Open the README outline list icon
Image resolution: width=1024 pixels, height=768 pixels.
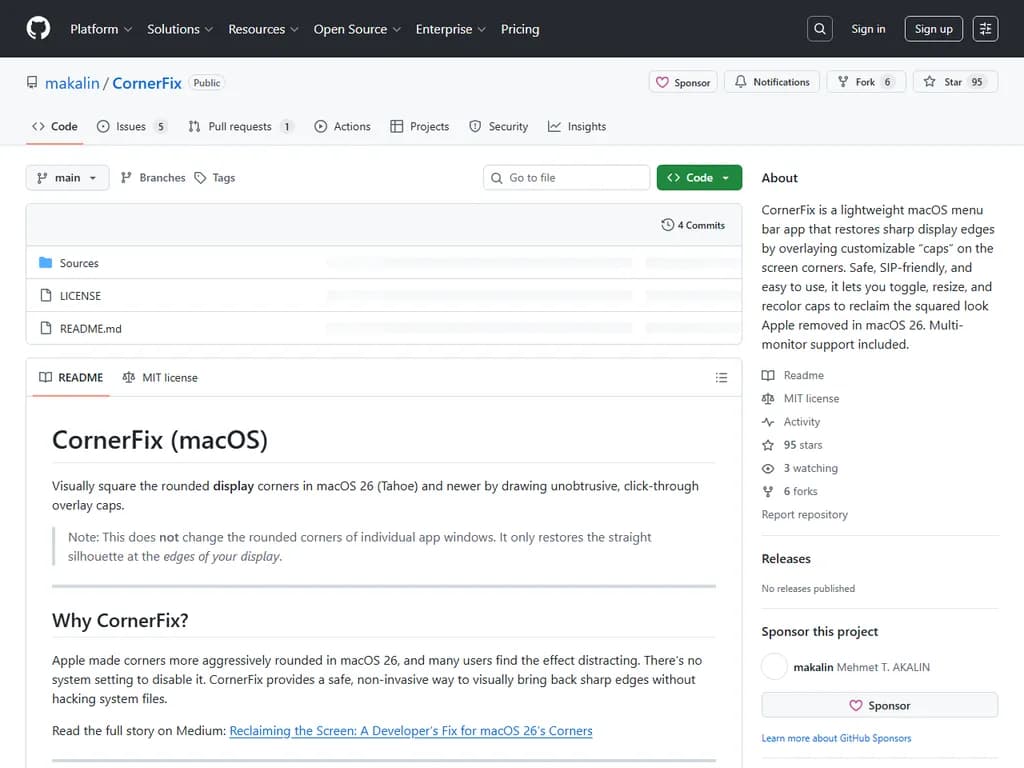point(721,378)
